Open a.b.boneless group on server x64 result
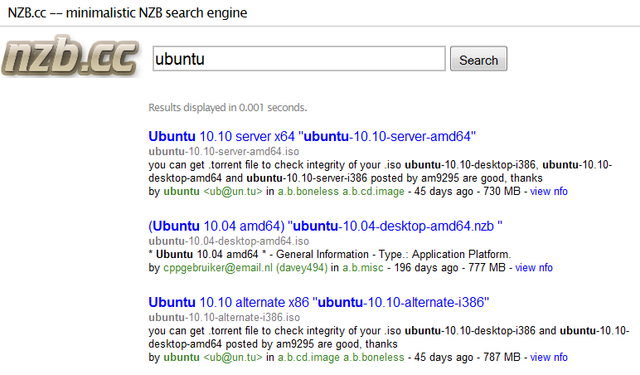Screen dimensions: 640x375 click(308, 191)
